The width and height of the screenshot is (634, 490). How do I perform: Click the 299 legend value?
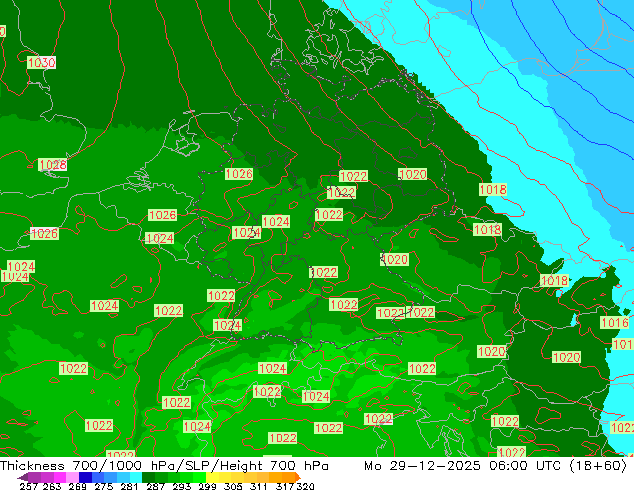coord(207,486)
